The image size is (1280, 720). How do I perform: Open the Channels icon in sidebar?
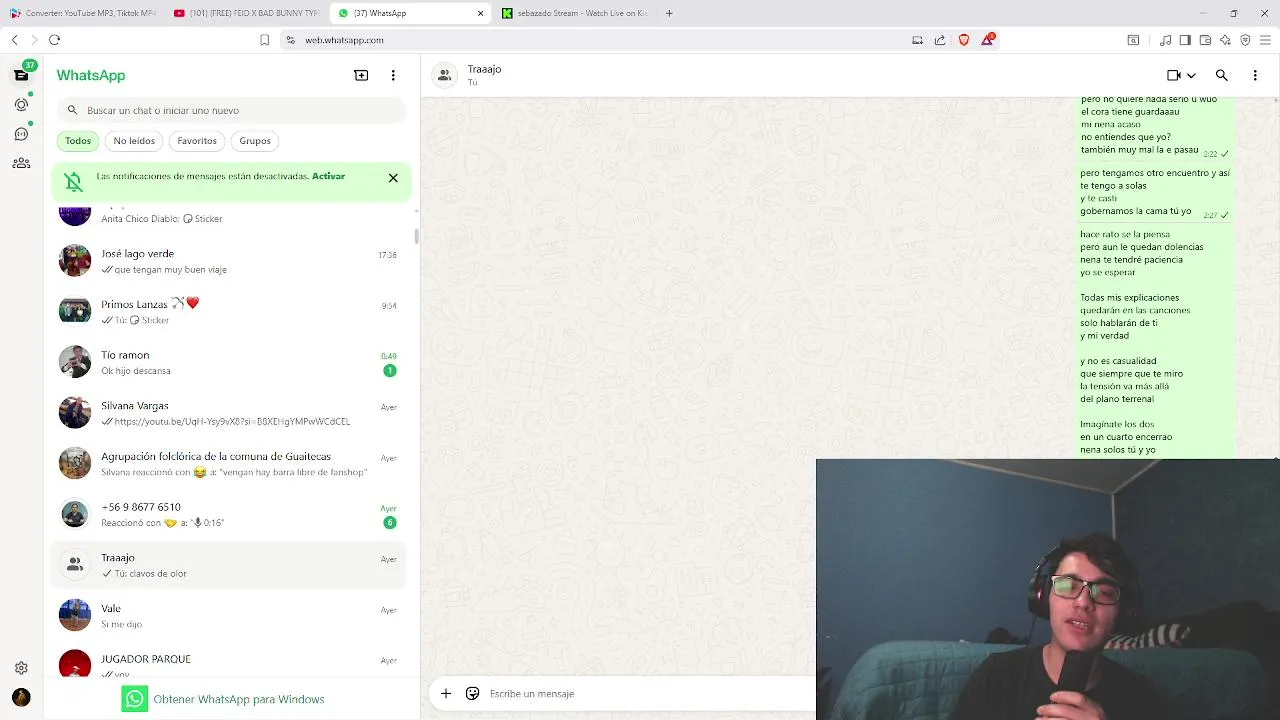21,134
